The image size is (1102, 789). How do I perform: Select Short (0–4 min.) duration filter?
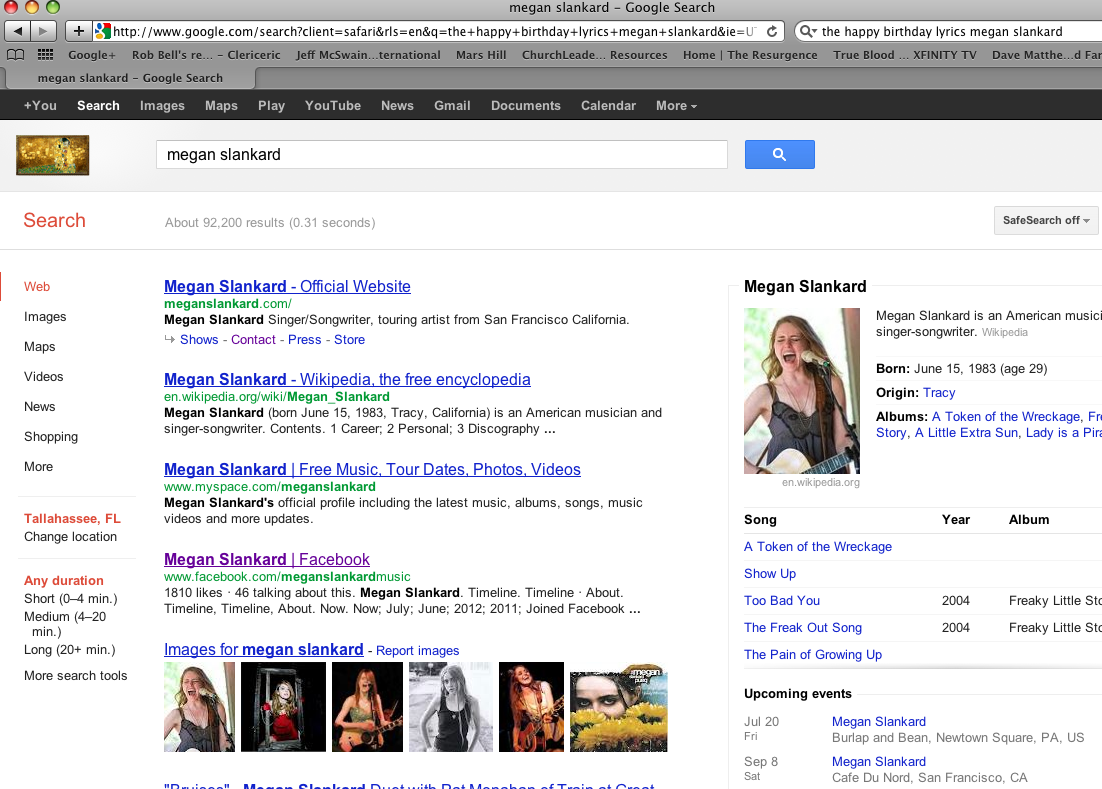pyautogui.click(x=70, y=598)
